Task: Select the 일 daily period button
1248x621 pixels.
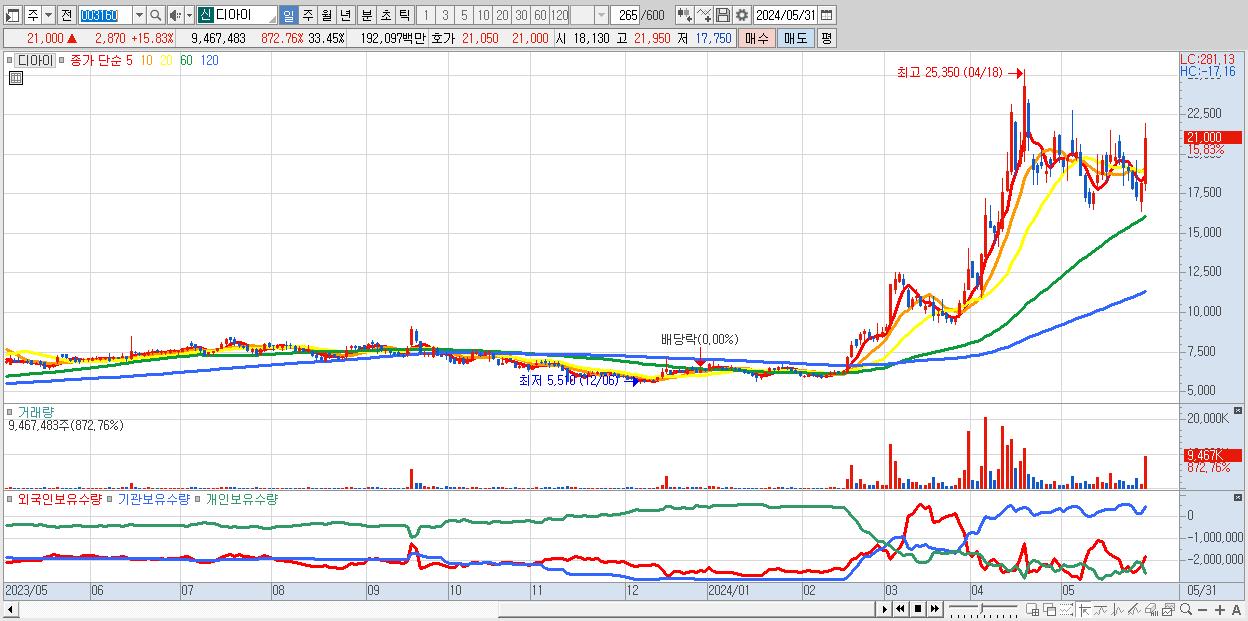Action: pos(288,16)
